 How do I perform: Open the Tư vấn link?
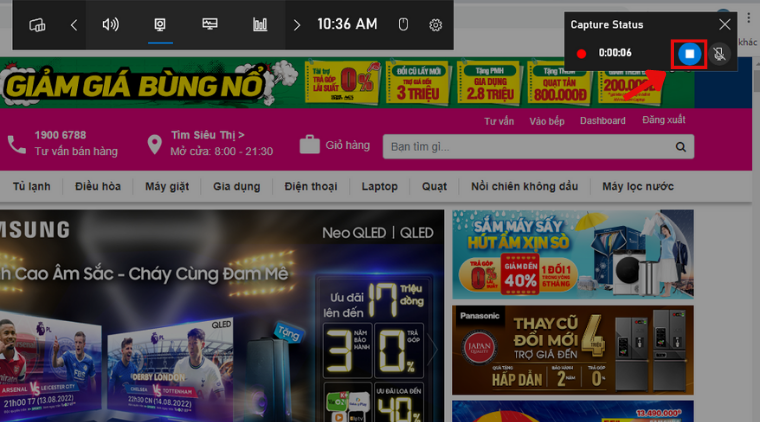pyautogui.click(x=499, y=121)
